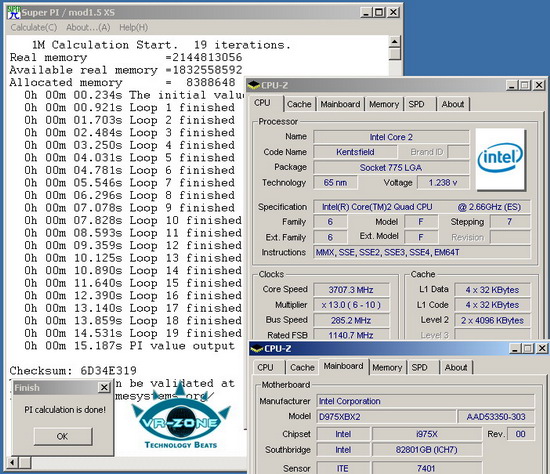Open the About...(A) menu in Super PI

click(88, 27)
